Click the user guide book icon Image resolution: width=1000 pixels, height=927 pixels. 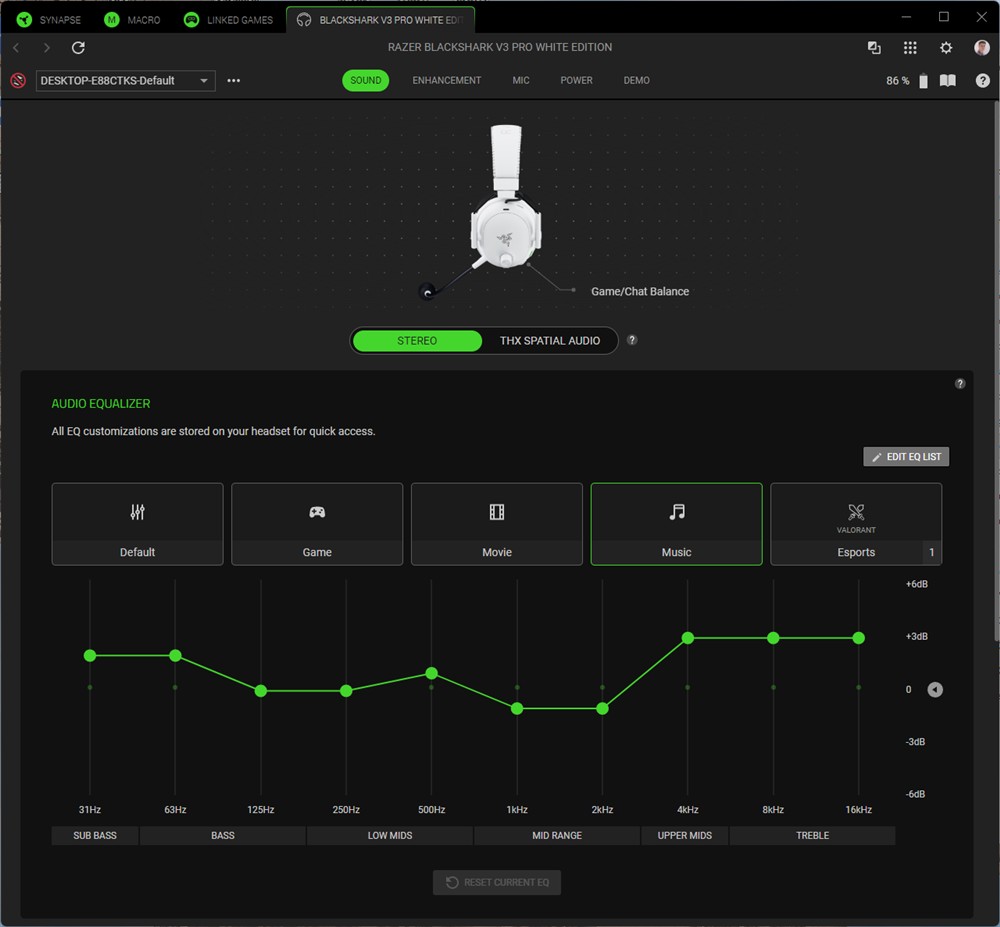pyautogui.click(x=948, y=81)
